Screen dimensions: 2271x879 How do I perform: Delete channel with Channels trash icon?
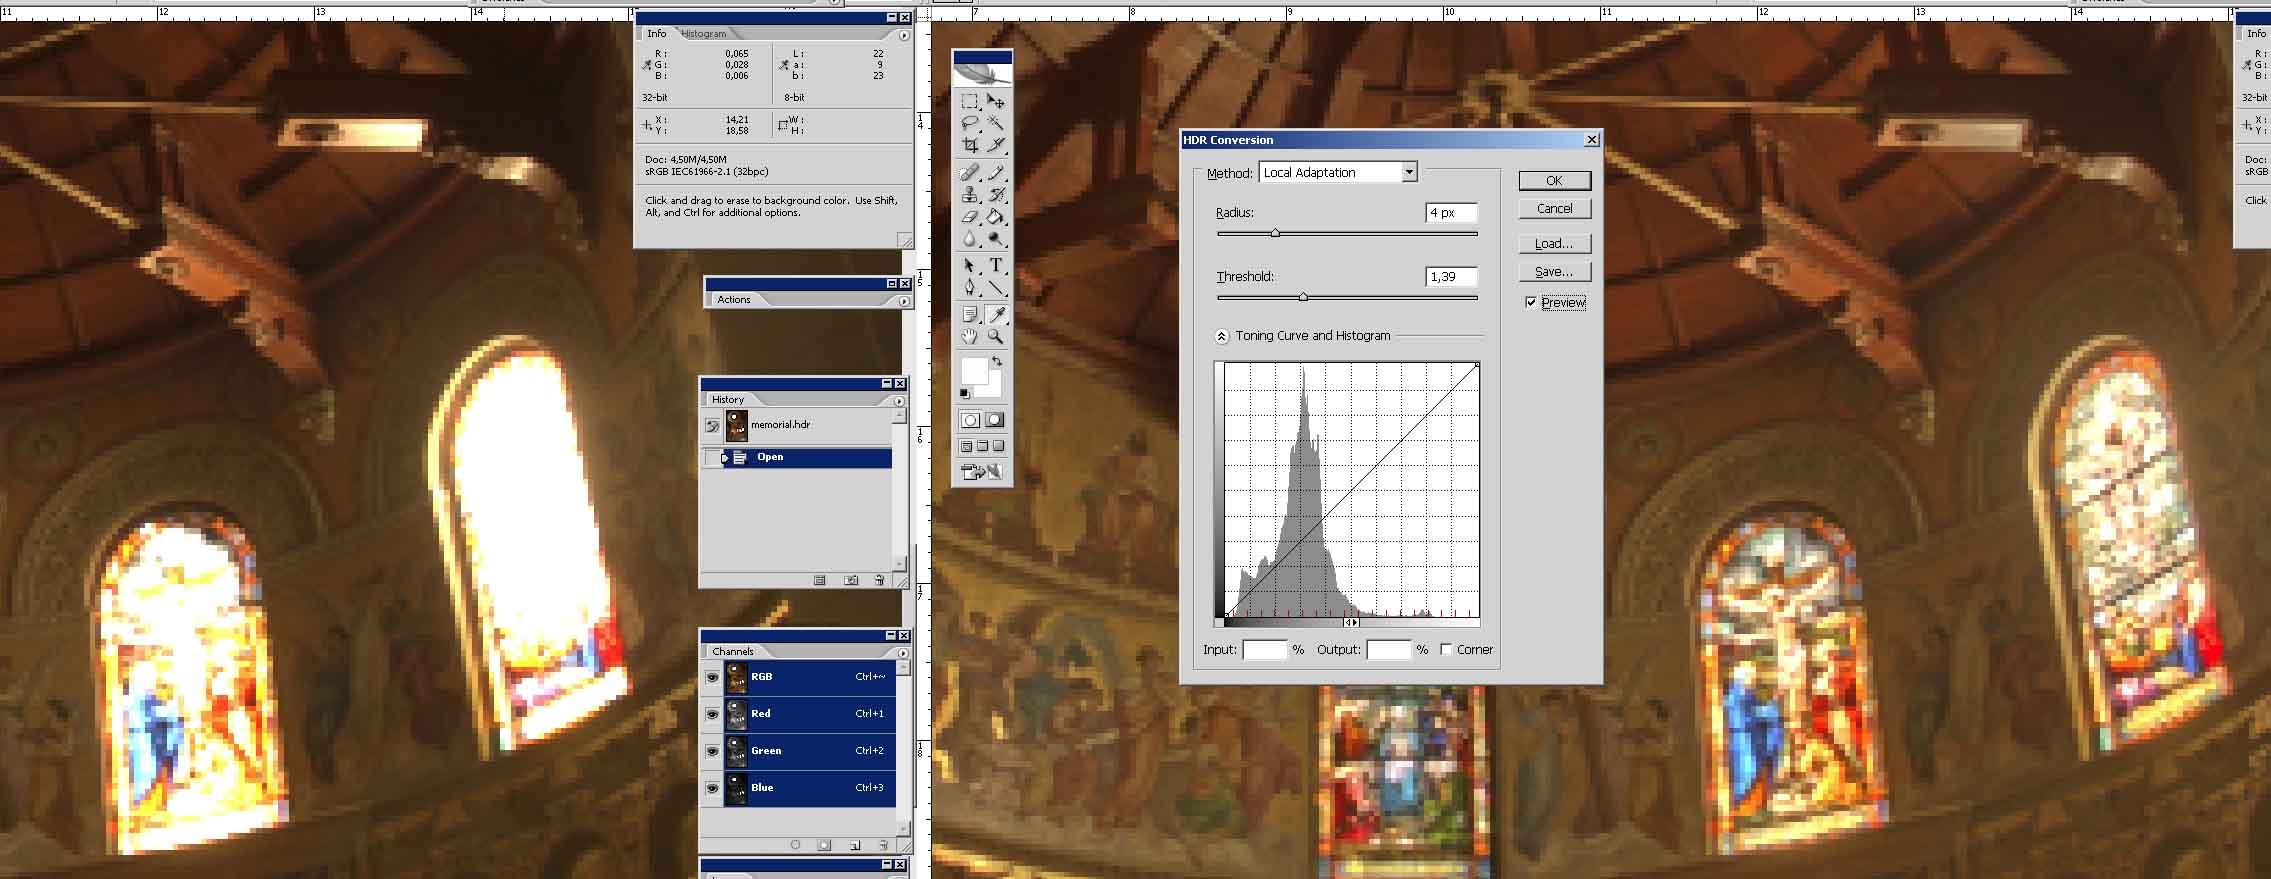[883, 845]
